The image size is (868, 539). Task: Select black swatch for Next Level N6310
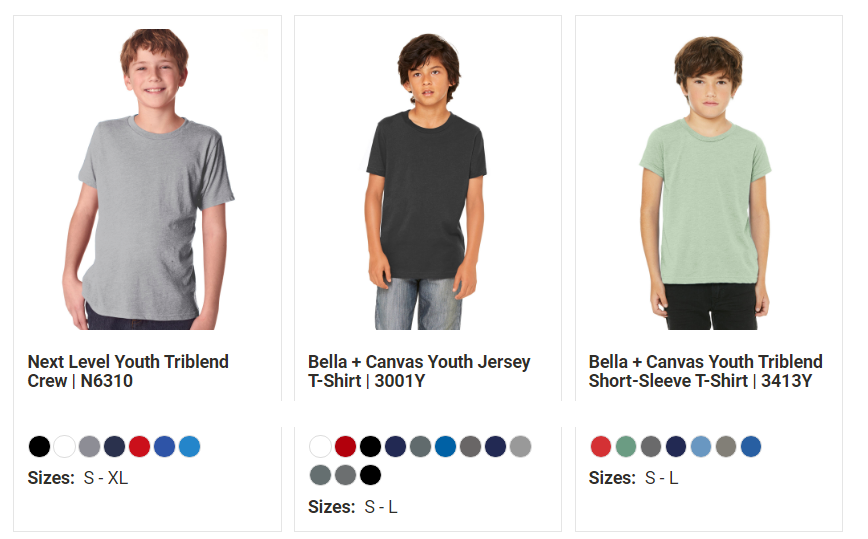pyautogui.click(x=39, y=446)
